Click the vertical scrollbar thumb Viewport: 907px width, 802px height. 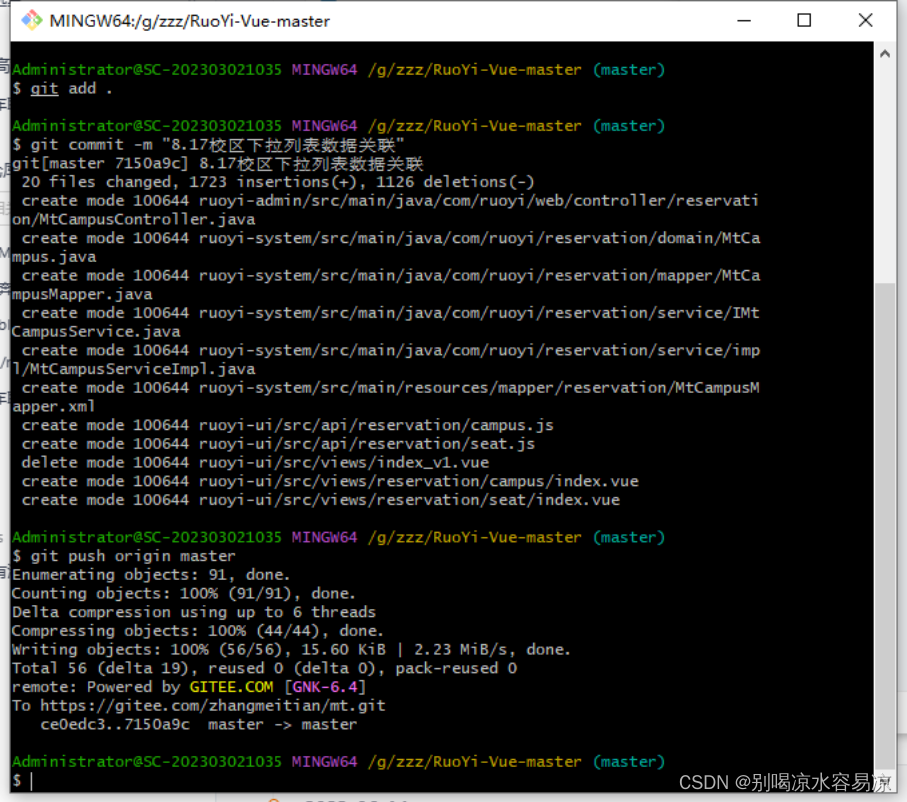(x=885, y=525)
